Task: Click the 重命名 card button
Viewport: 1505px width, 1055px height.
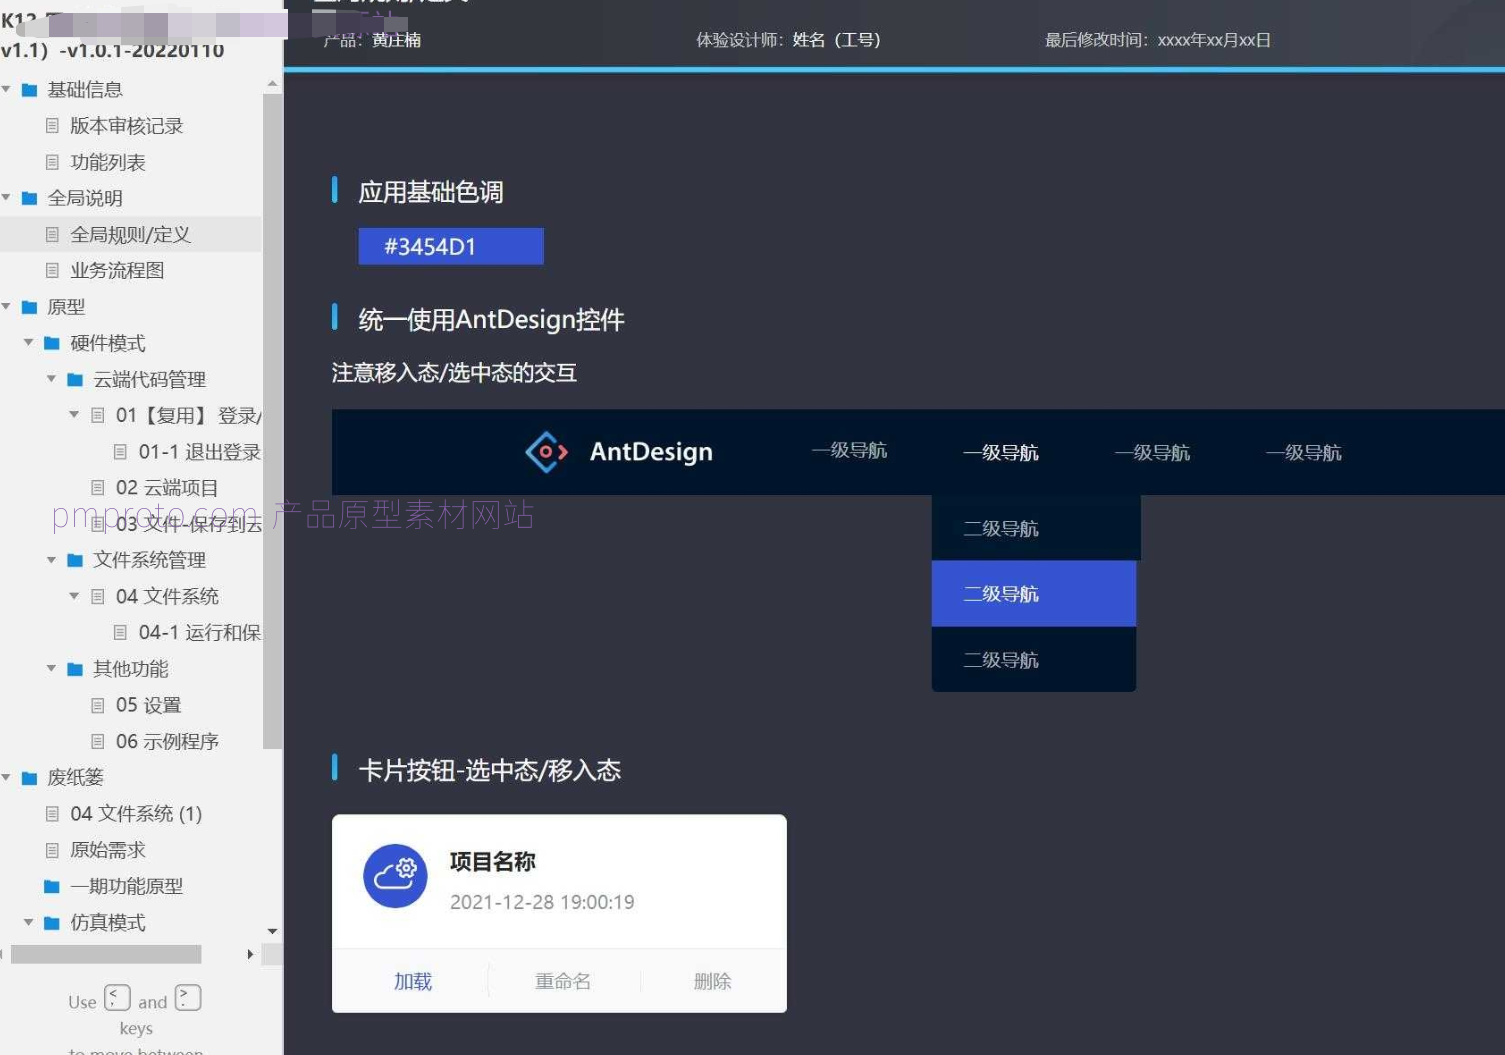Action: (563, 982)
